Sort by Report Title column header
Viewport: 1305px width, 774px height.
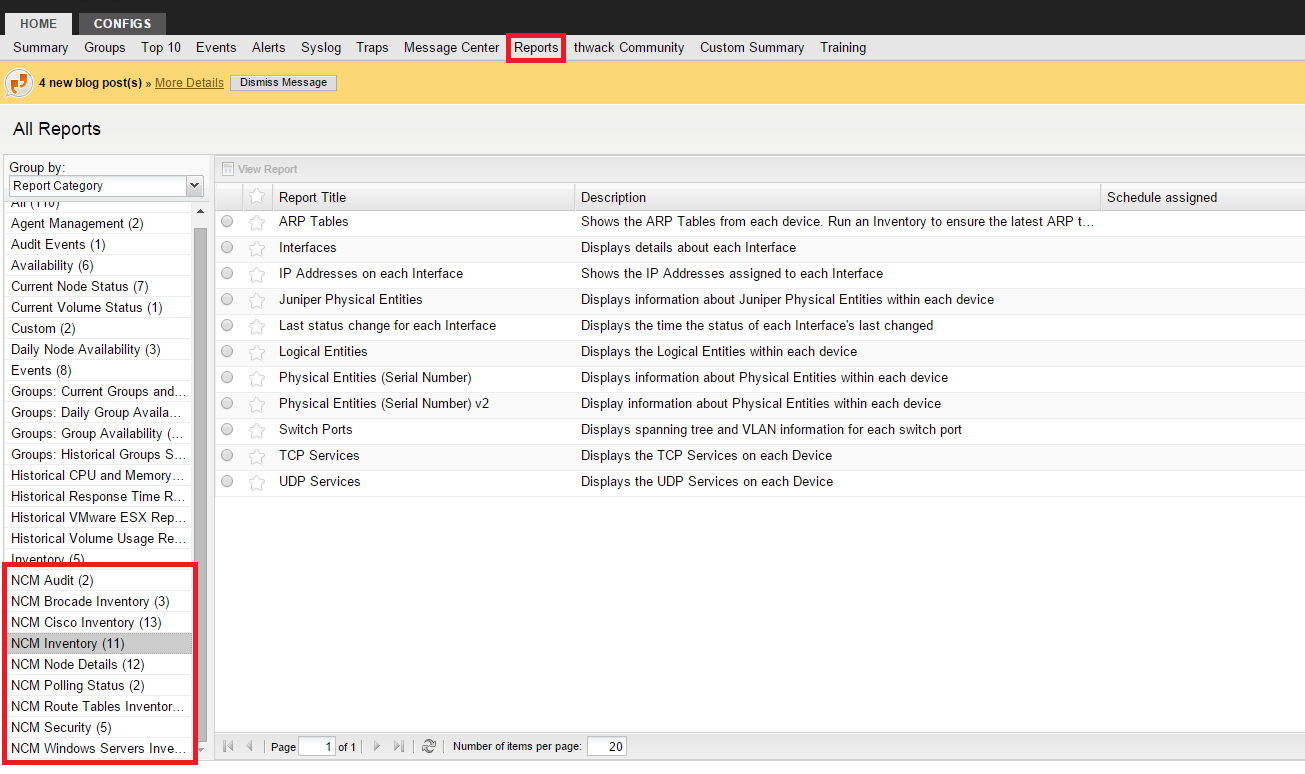[423, 198]
